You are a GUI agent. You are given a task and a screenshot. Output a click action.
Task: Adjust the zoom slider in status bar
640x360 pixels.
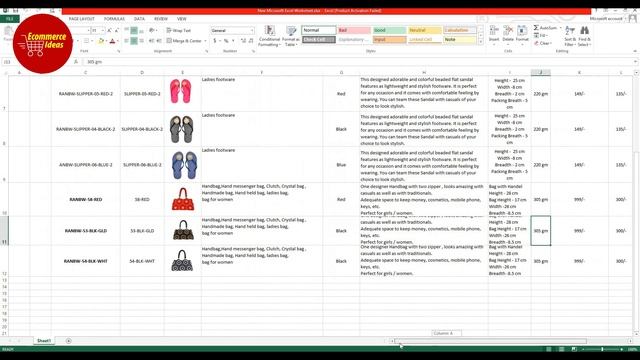pos(602,349)
